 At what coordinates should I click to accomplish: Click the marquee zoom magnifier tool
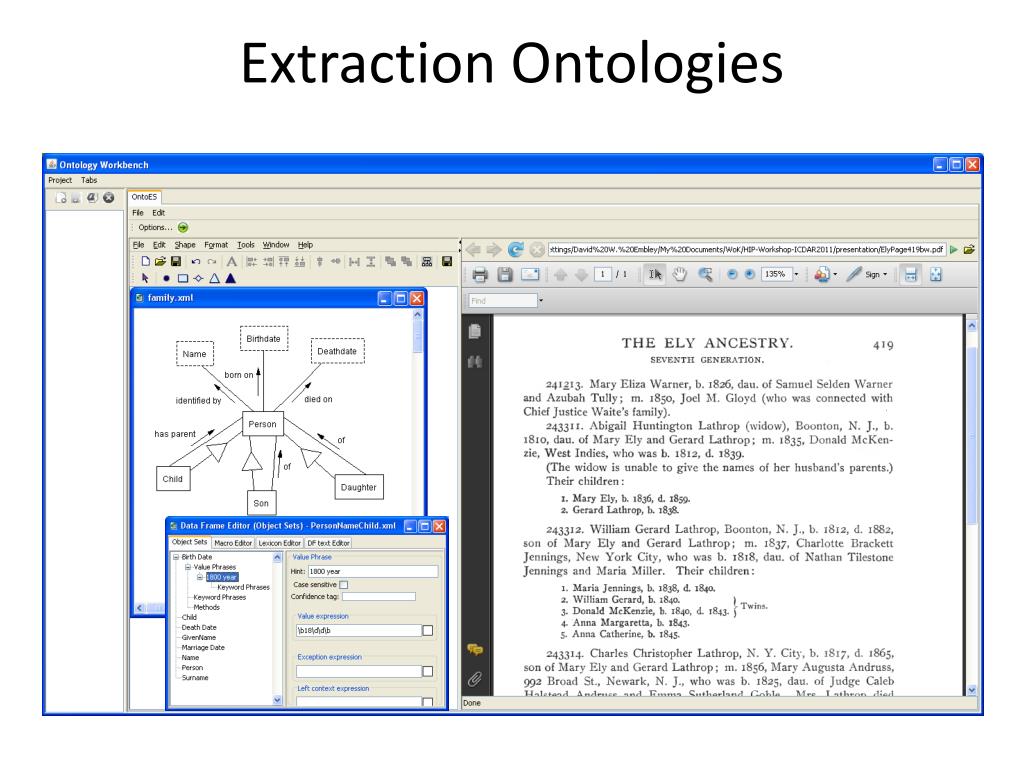point(705,274)
